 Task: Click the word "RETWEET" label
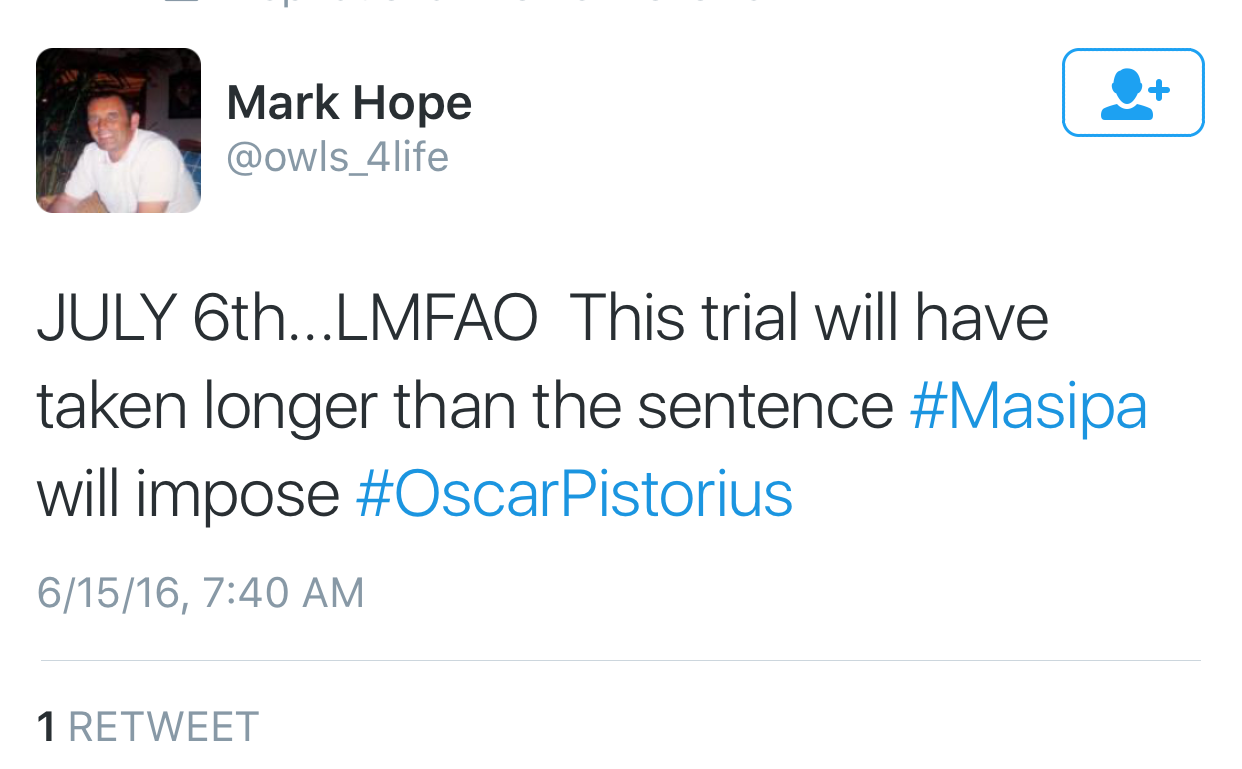pyautogui.click(x=163, y=727)
